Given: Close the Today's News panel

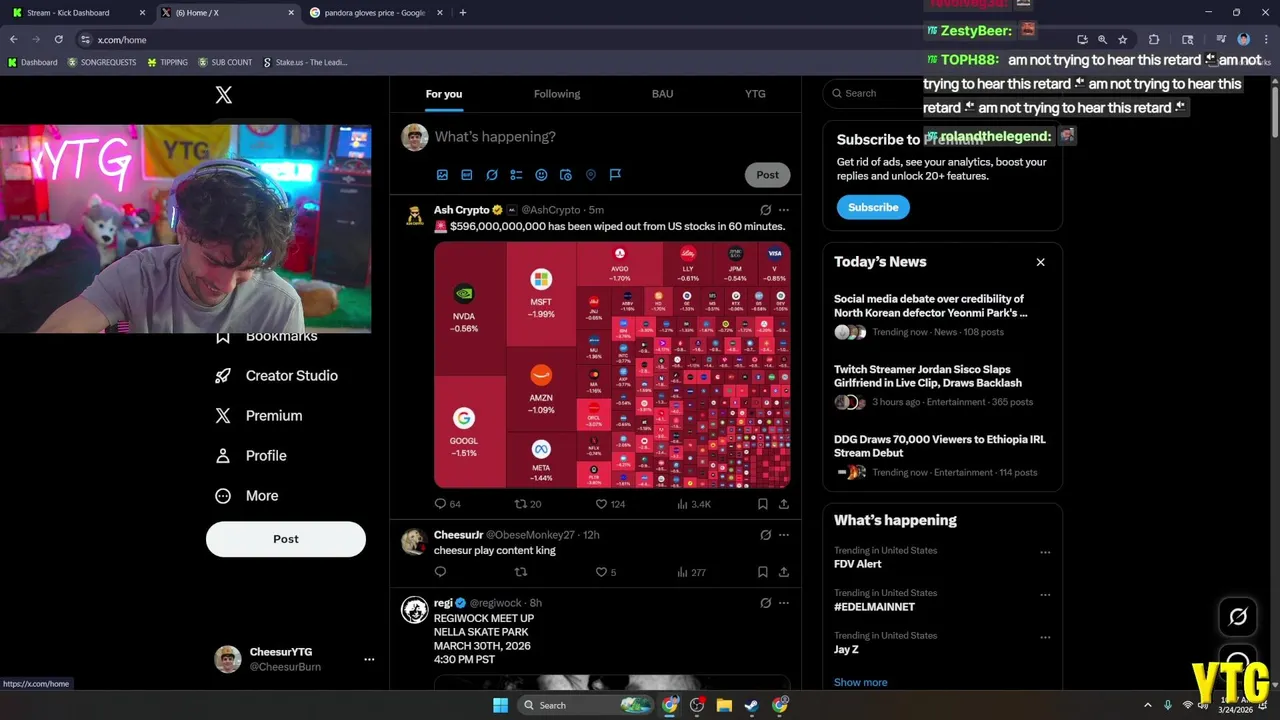Looking at the screenshot, I should coord(1040,262).
